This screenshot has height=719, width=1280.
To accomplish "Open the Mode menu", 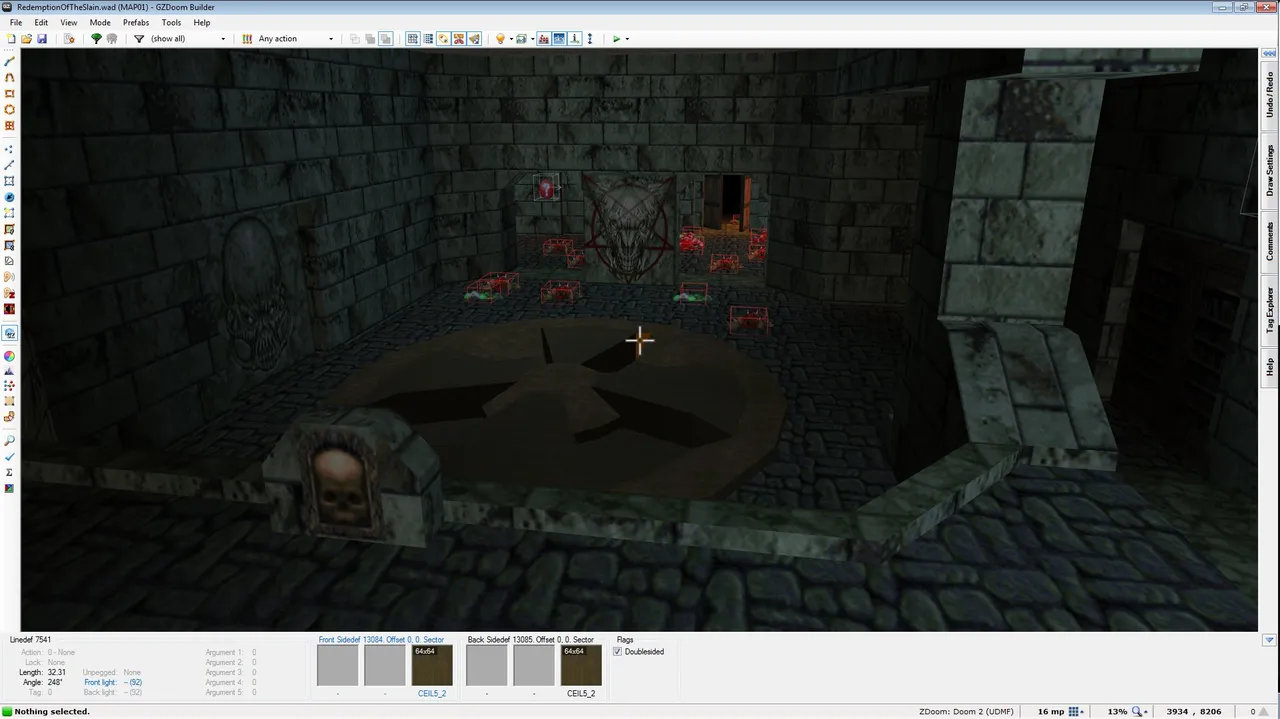I will click(100, 22).
